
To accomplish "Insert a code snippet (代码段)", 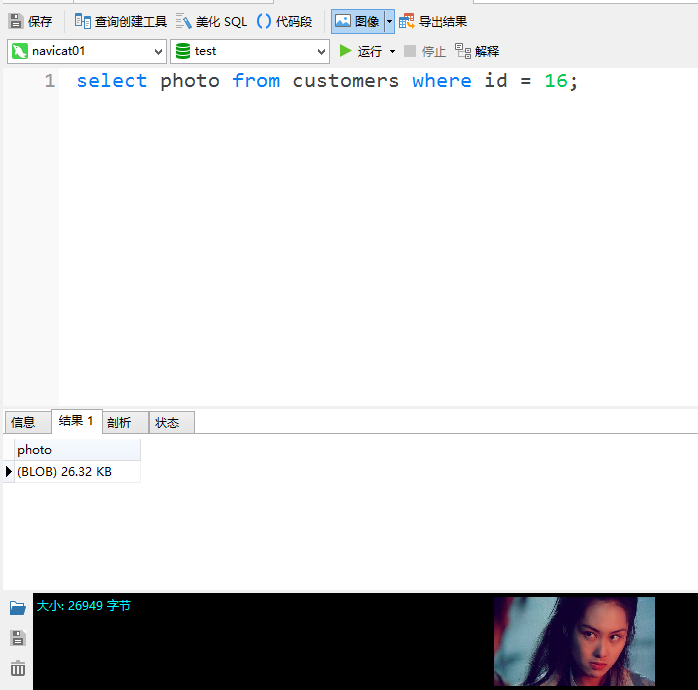I will coord(264,21).
